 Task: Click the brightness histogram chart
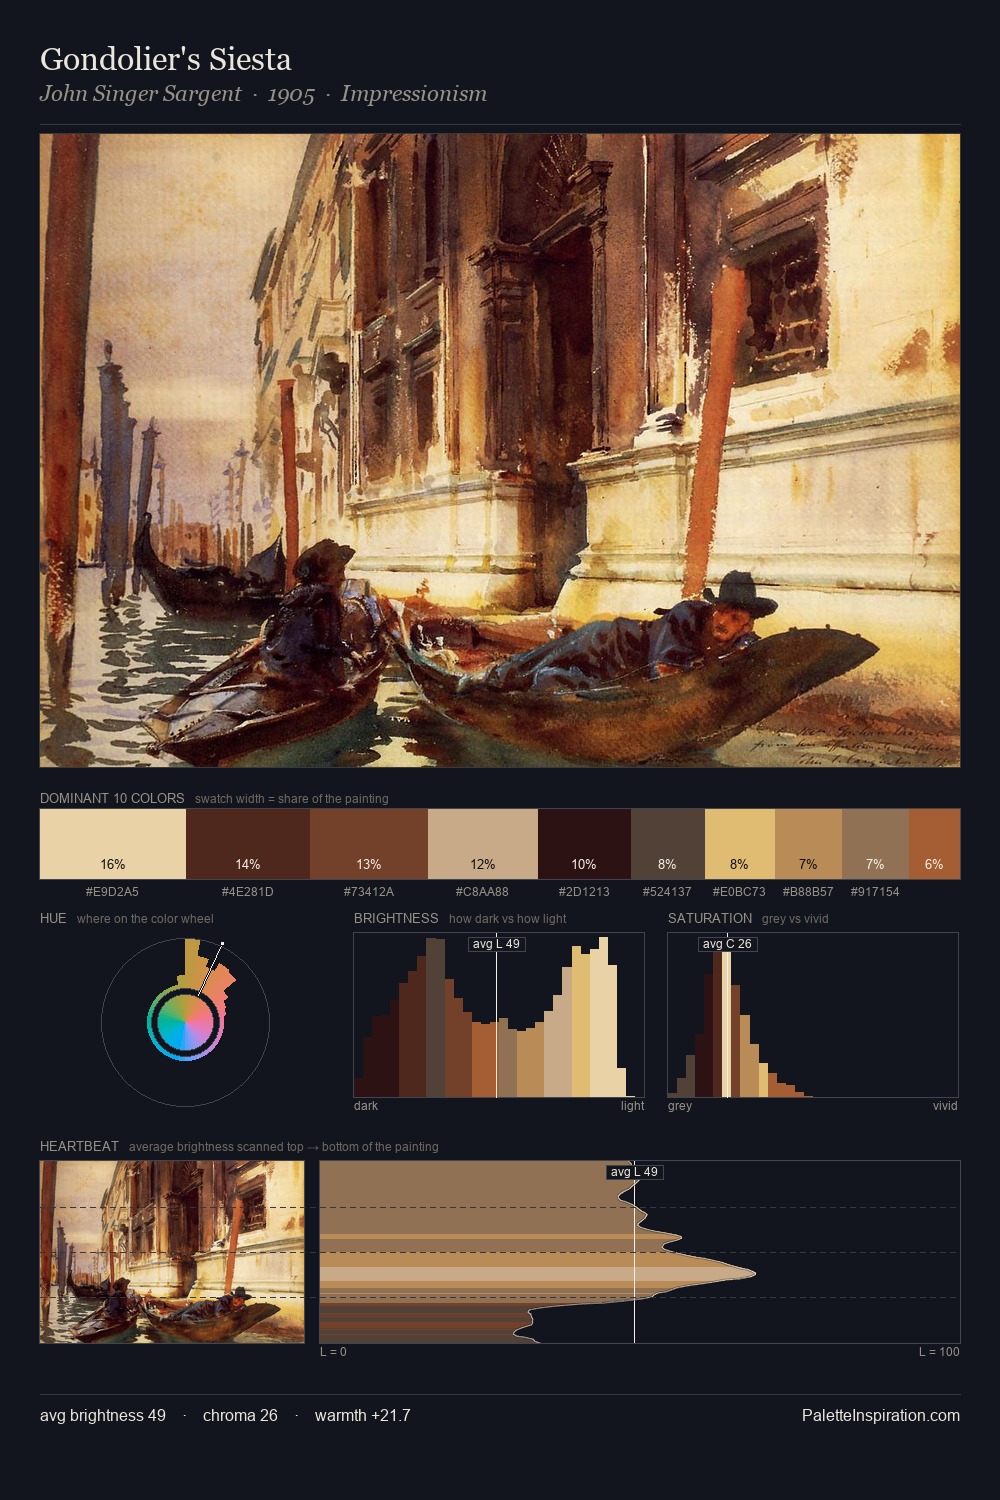499,1015
